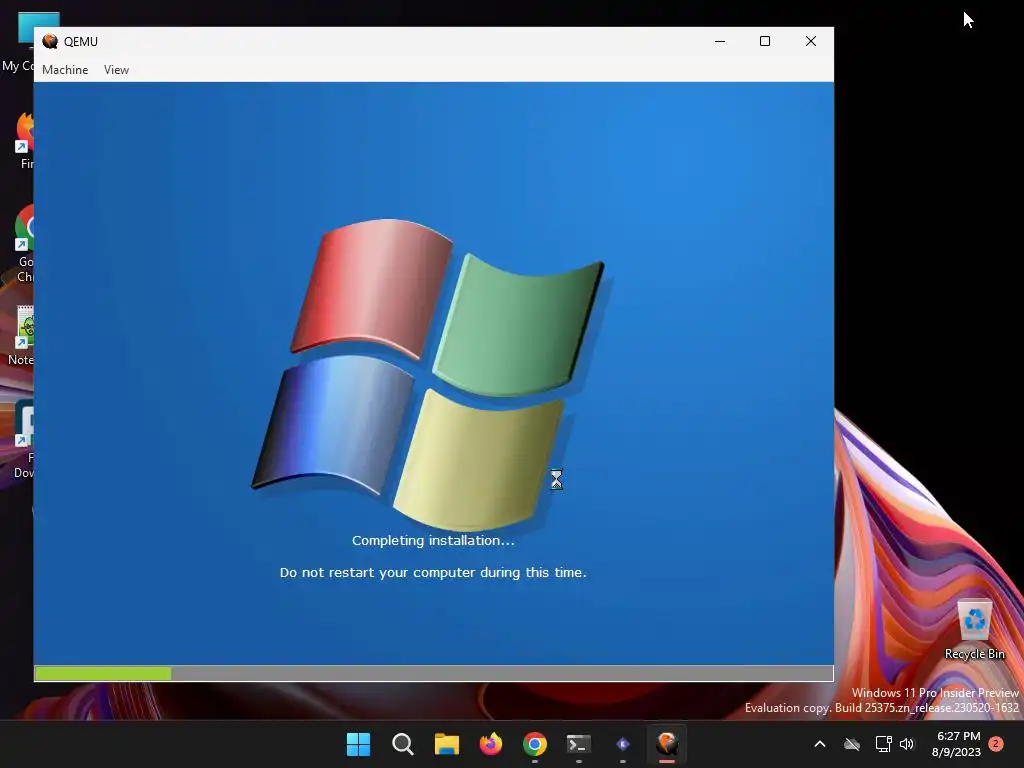Click the green installation progress bar
The width and height of the screenshot is (1024, 768).
tap(103, 673)
